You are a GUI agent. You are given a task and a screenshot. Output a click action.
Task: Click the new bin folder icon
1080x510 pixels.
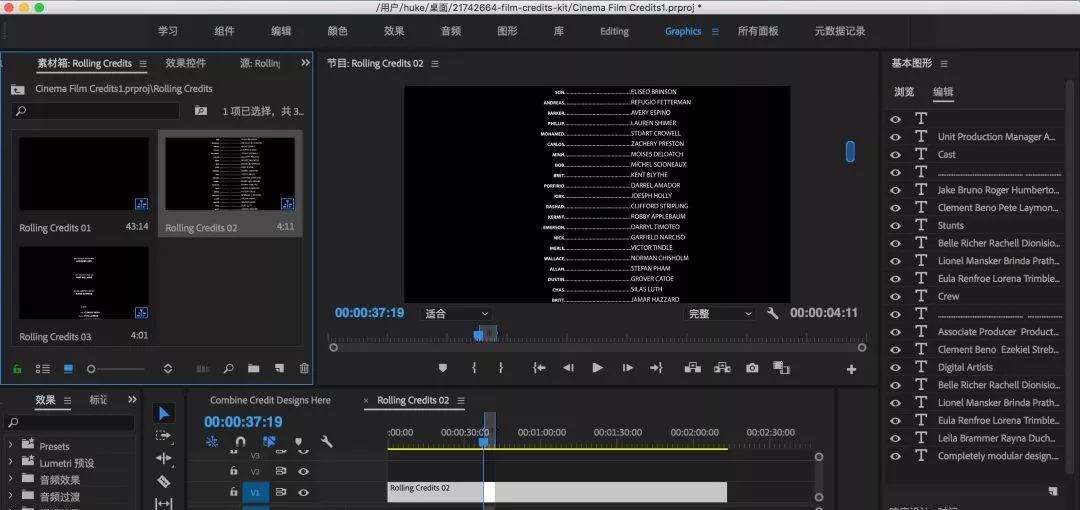(x=254, y=369)
